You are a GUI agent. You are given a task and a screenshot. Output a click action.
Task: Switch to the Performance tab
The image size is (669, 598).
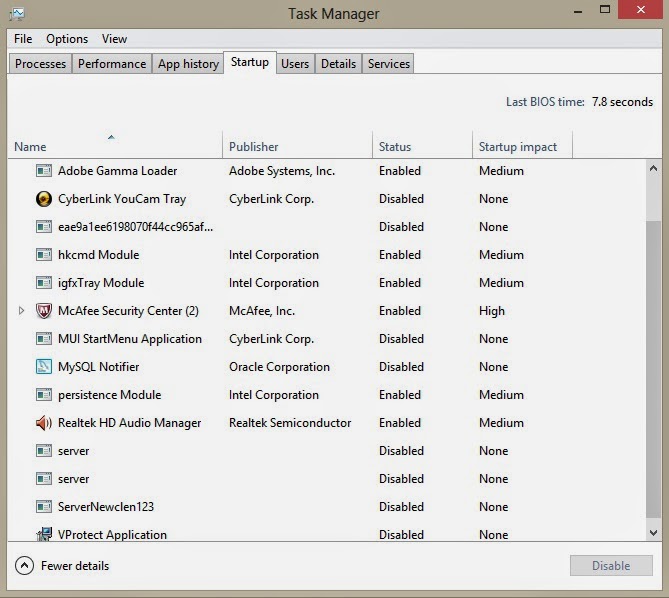(112, 64)
